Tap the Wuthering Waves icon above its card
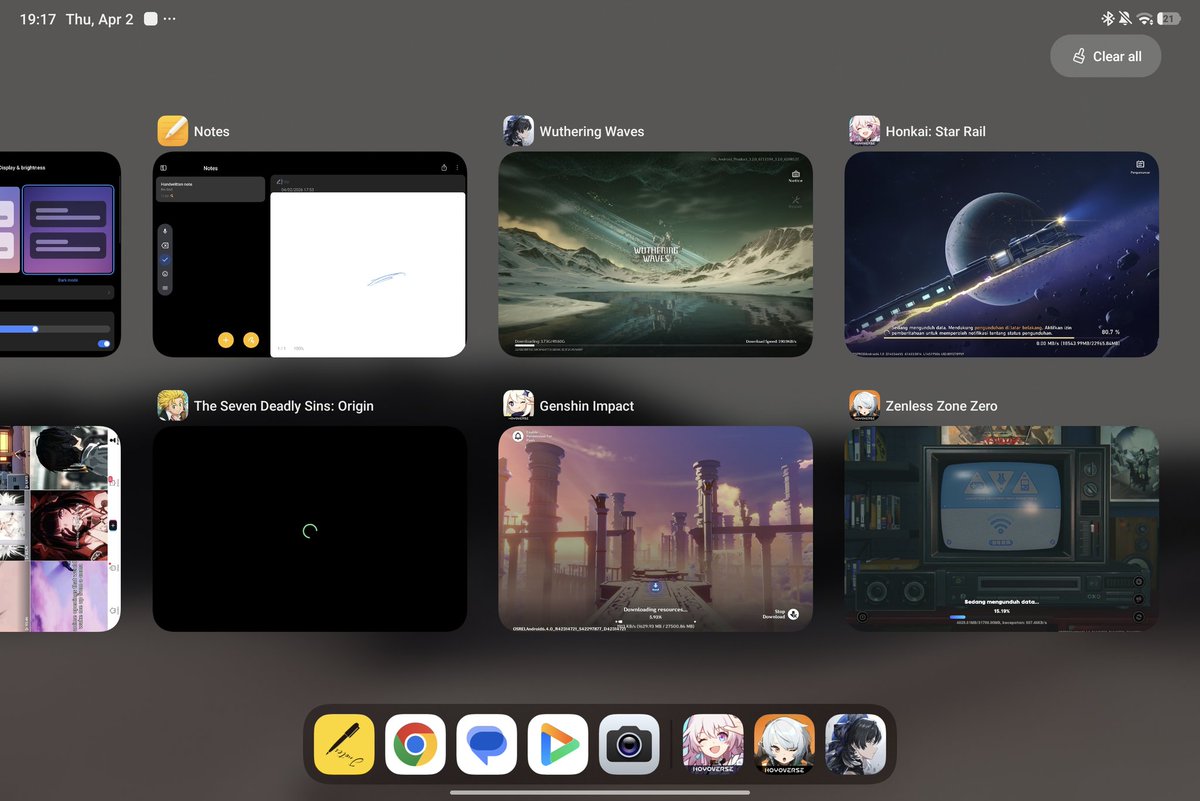Viewport: 1200px width, 801px height. [x=518, y=131]
